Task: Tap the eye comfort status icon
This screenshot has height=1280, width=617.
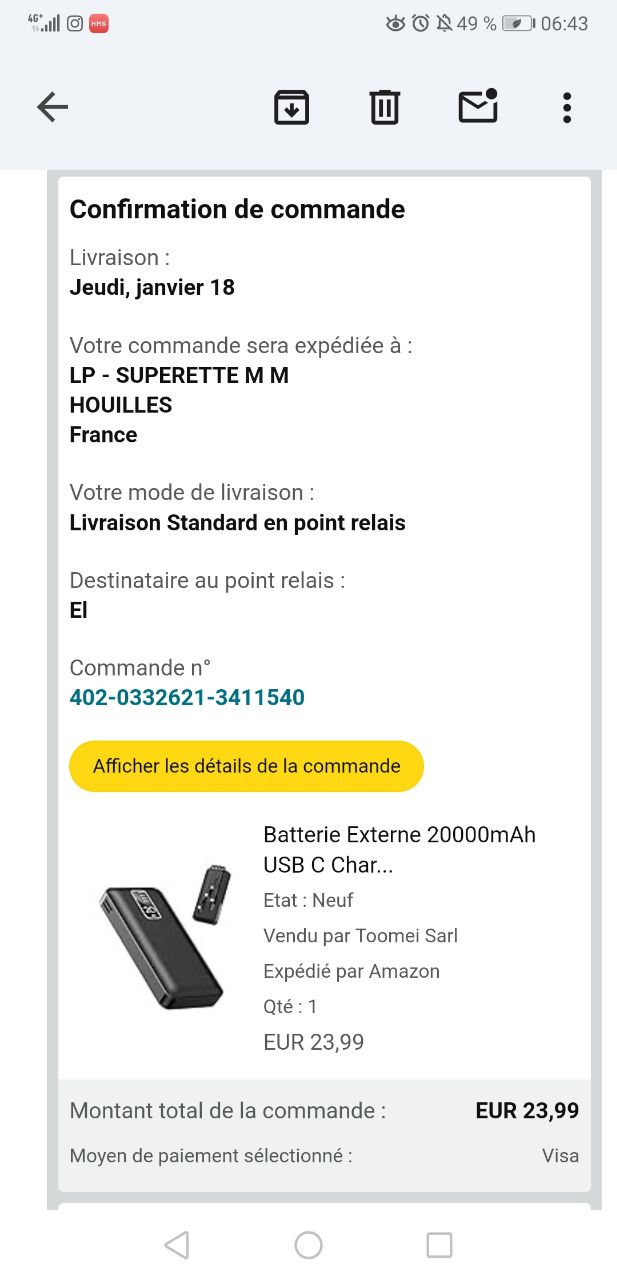Action: tap(396, 23)
